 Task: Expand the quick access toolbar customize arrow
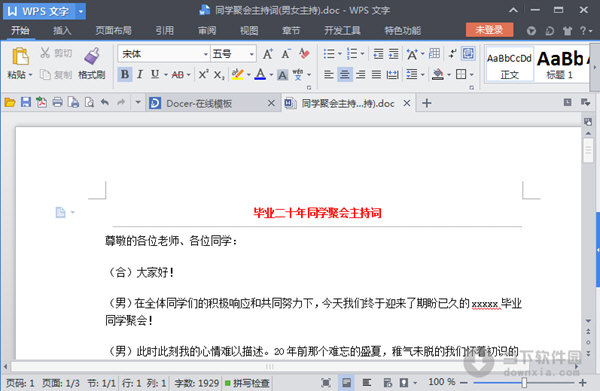coord(138,102)
